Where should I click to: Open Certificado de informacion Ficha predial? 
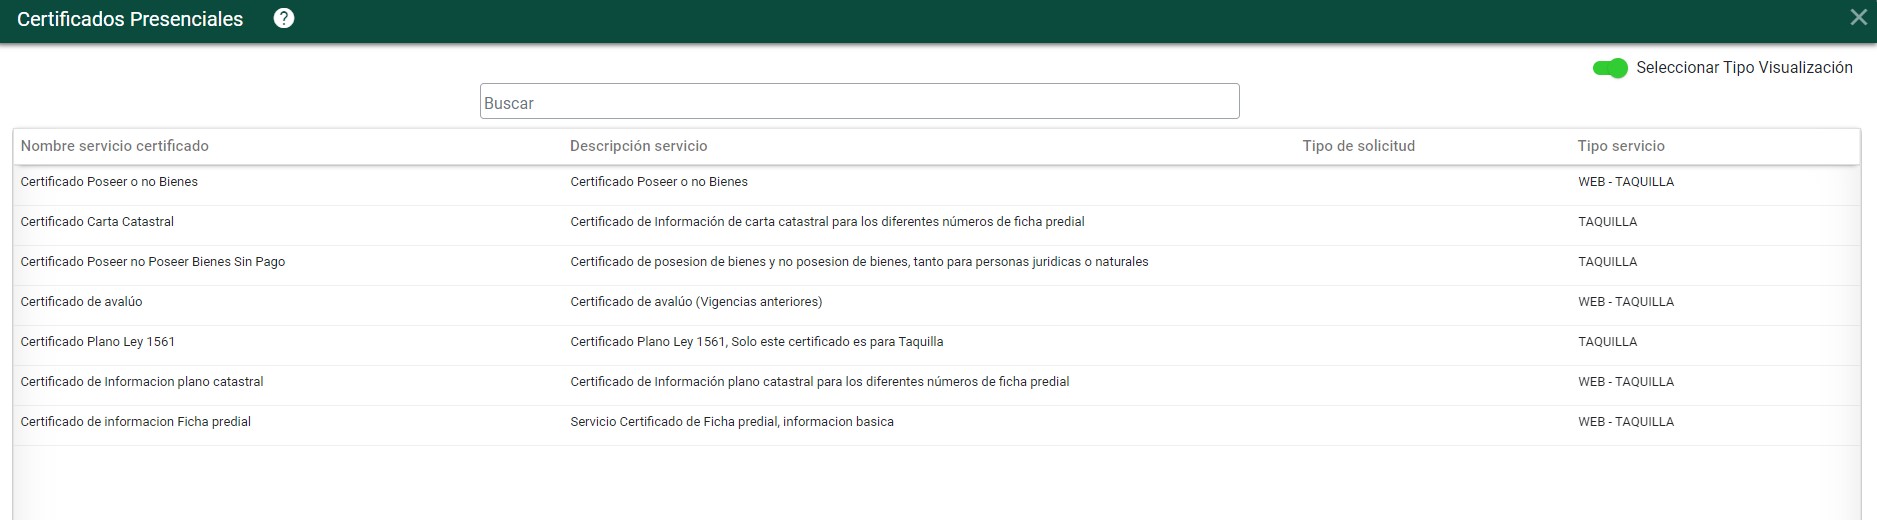pyautogui.click(x=136, y=422)
